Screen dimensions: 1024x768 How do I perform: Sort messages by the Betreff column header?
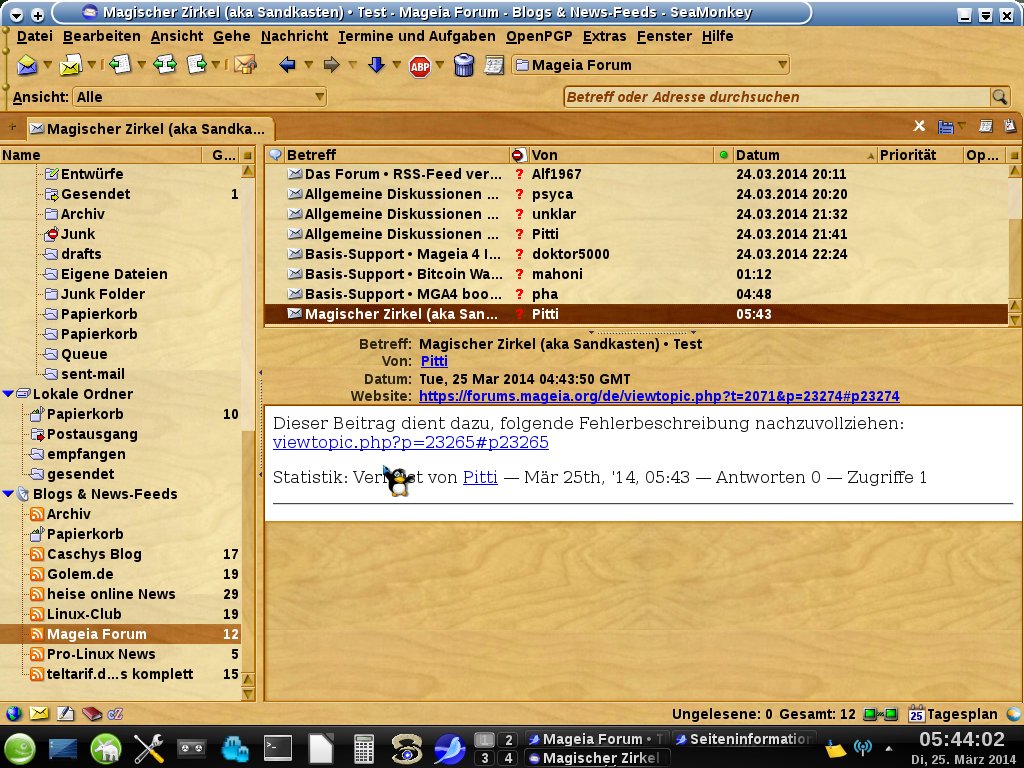tap(397, 155)
